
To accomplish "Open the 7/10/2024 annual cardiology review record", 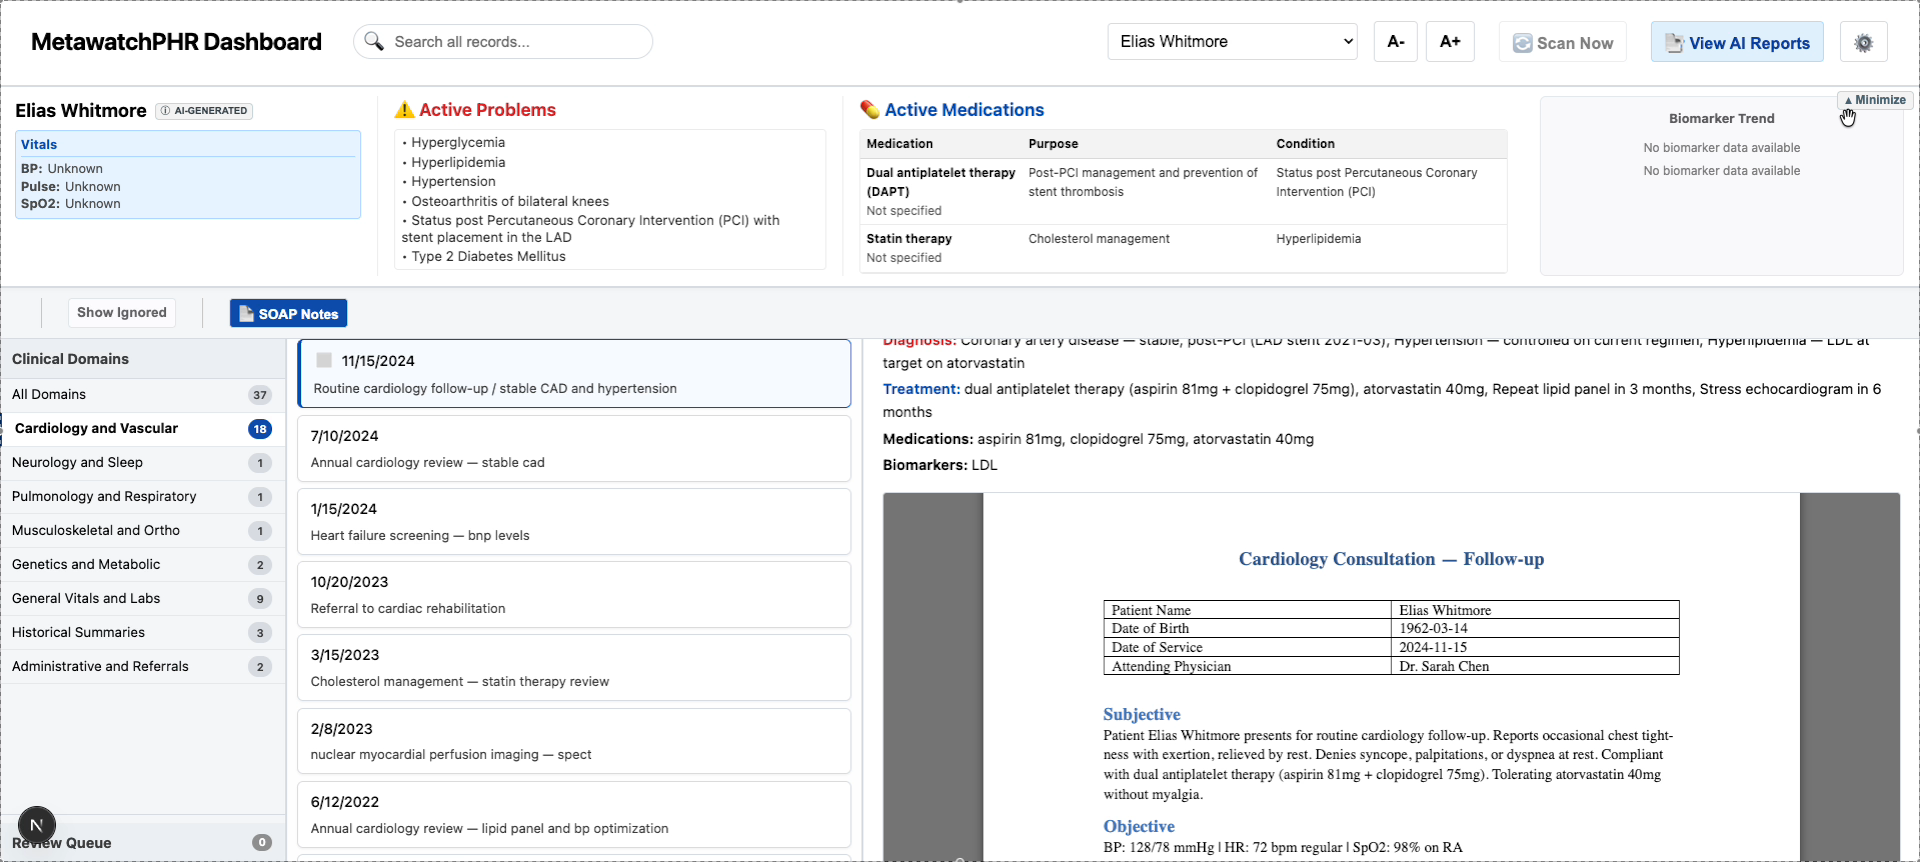I will [574, 449].
